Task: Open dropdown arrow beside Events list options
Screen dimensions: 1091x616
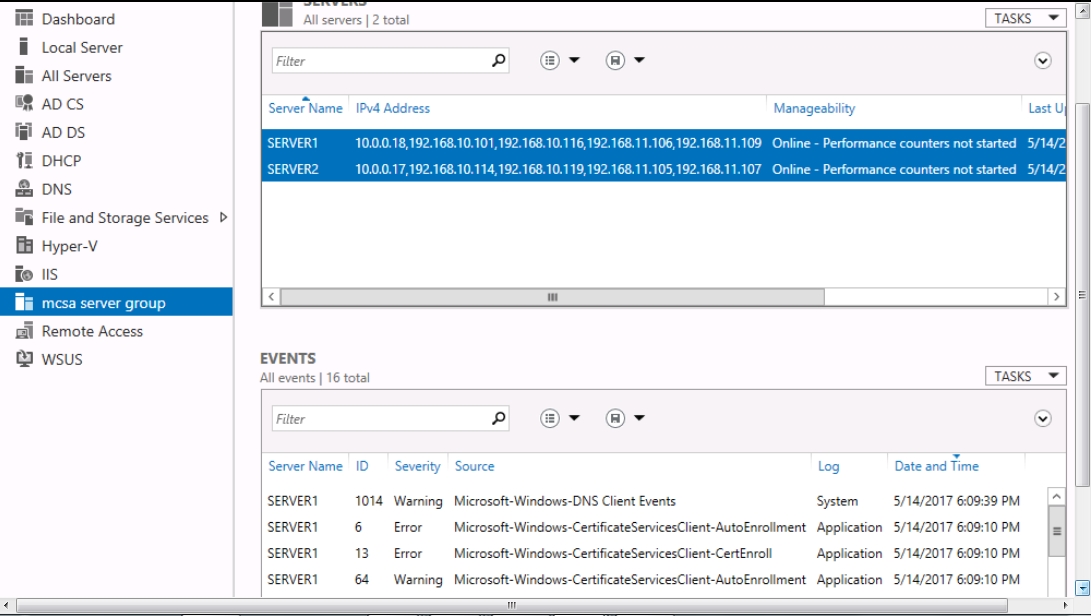Action: click(x=574, y=418)
